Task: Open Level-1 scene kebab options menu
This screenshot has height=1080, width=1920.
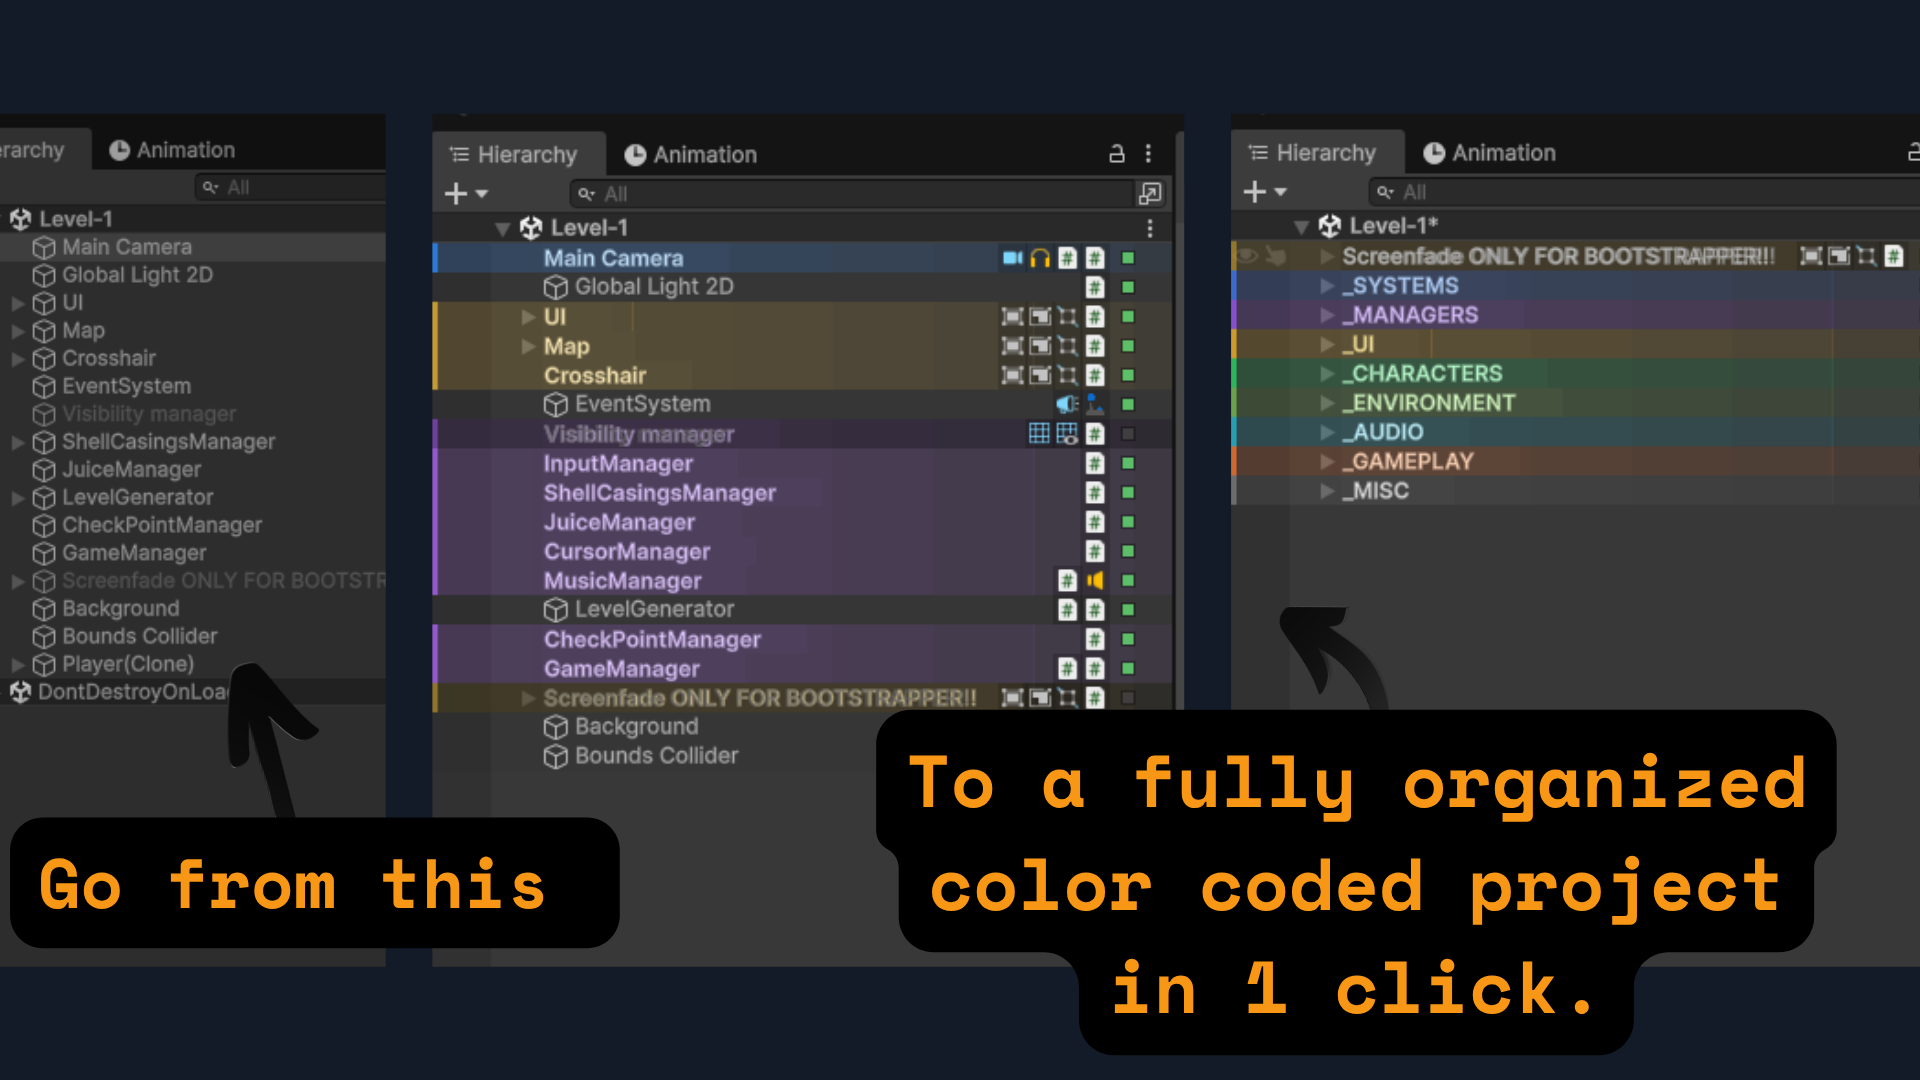Action: point(1150,228)
